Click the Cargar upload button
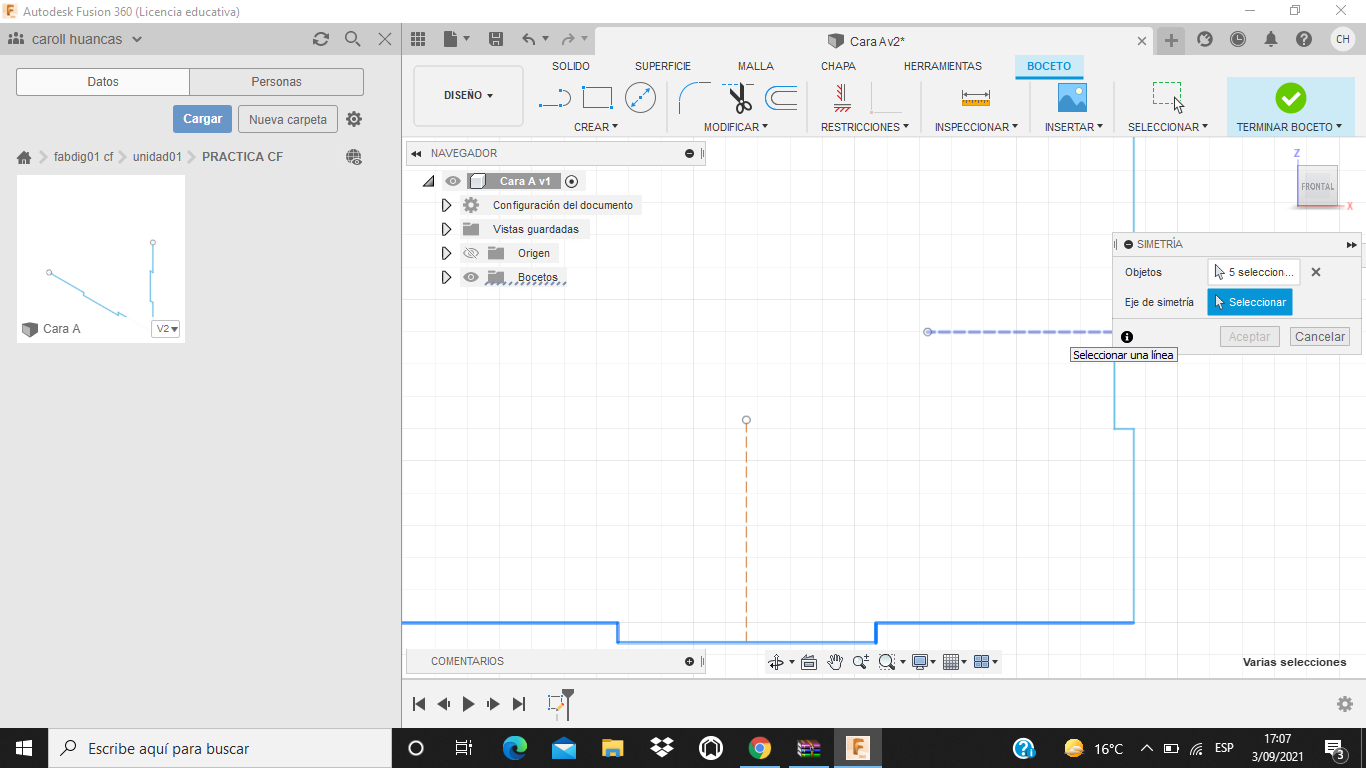Screen dimensions: 1366x768 (203, 119)
